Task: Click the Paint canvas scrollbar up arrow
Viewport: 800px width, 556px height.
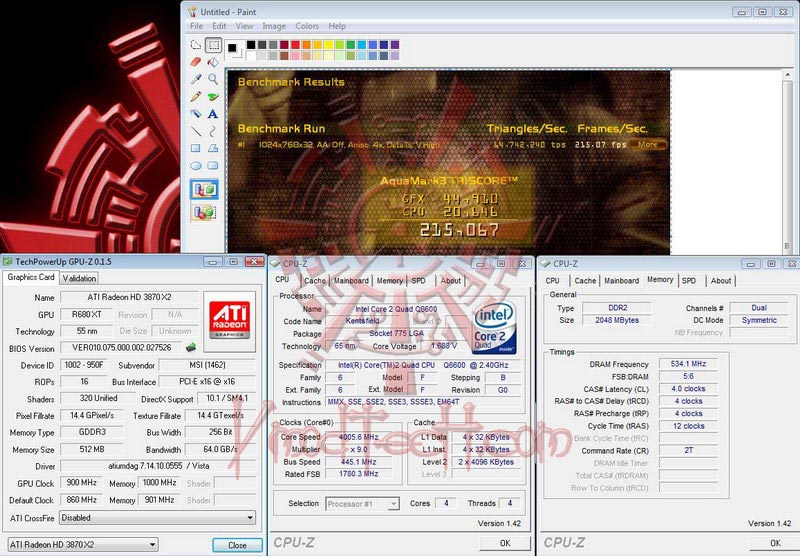Action: click(788, 75)
